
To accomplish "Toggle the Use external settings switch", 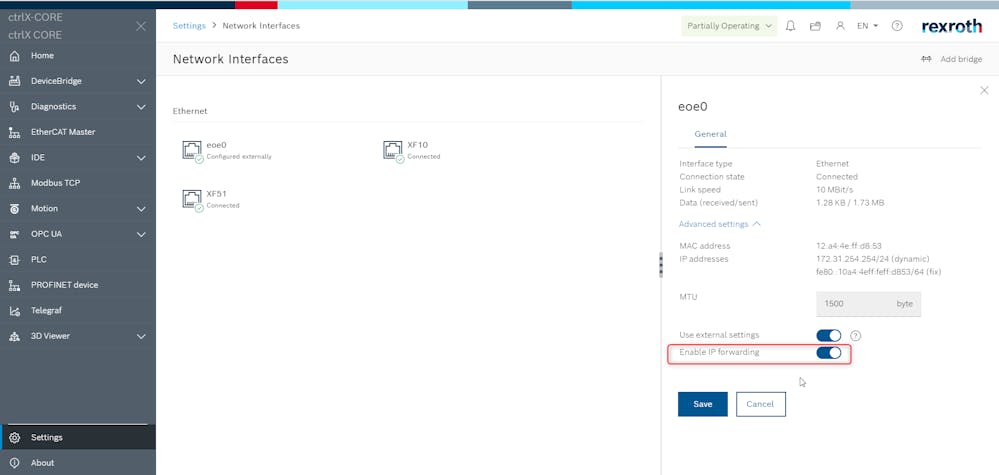I will coord(829,335).
